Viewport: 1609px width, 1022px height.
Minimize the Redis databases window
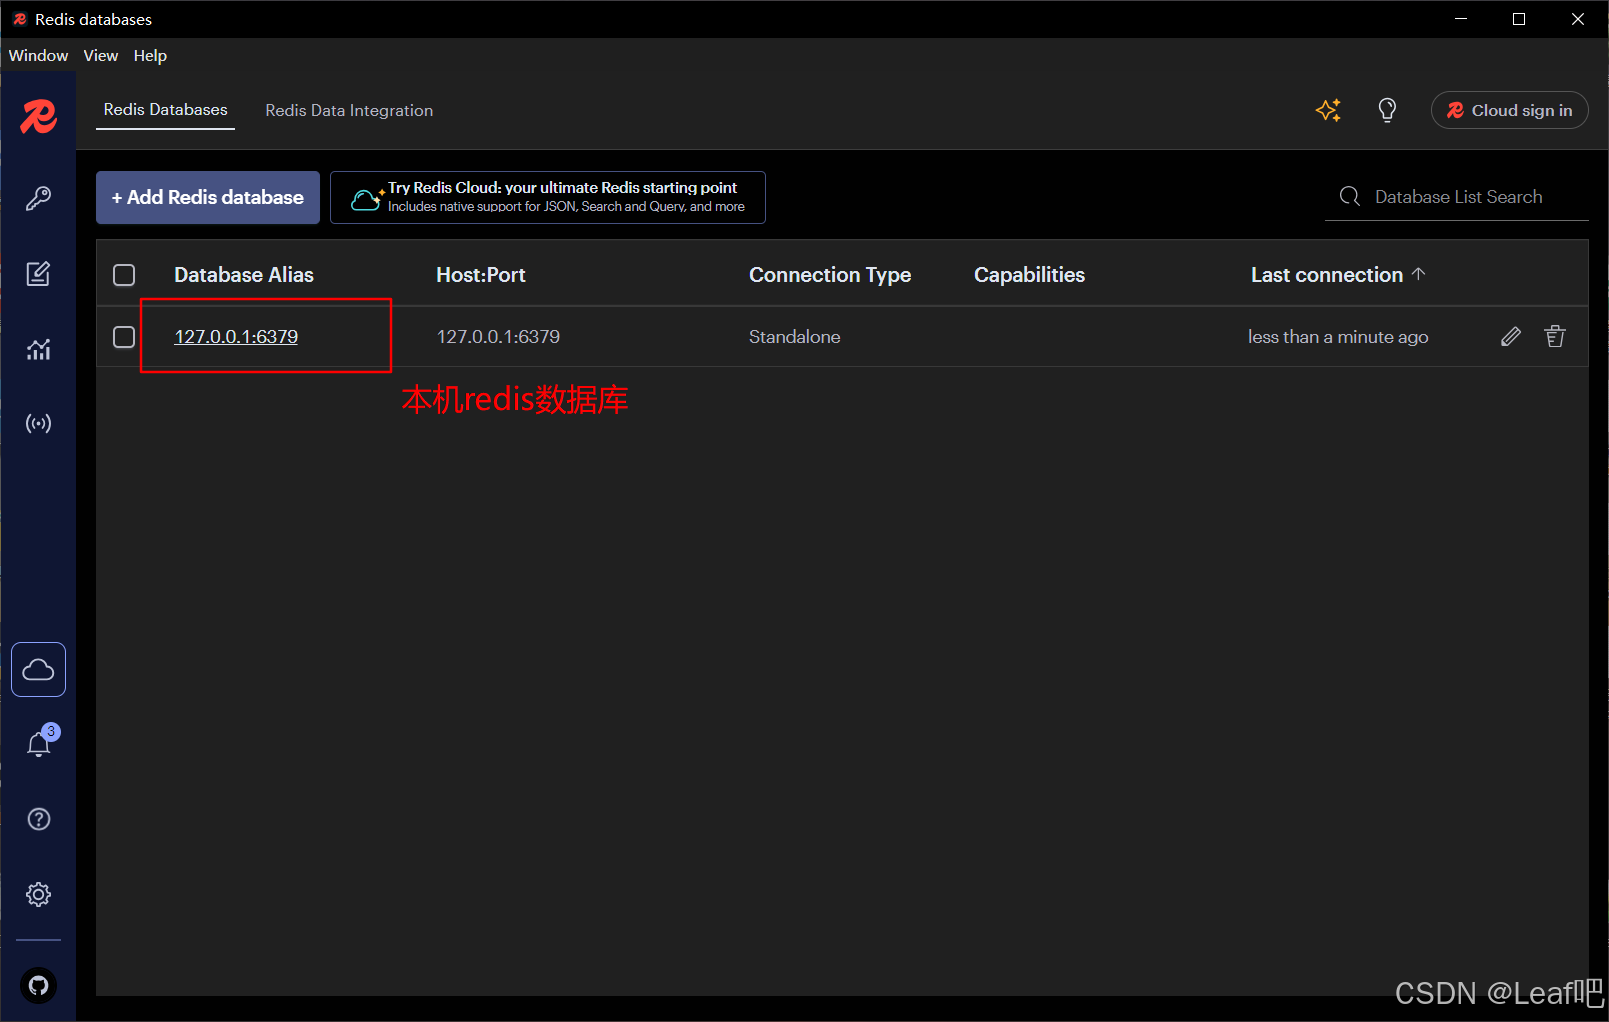(1461, 19)
